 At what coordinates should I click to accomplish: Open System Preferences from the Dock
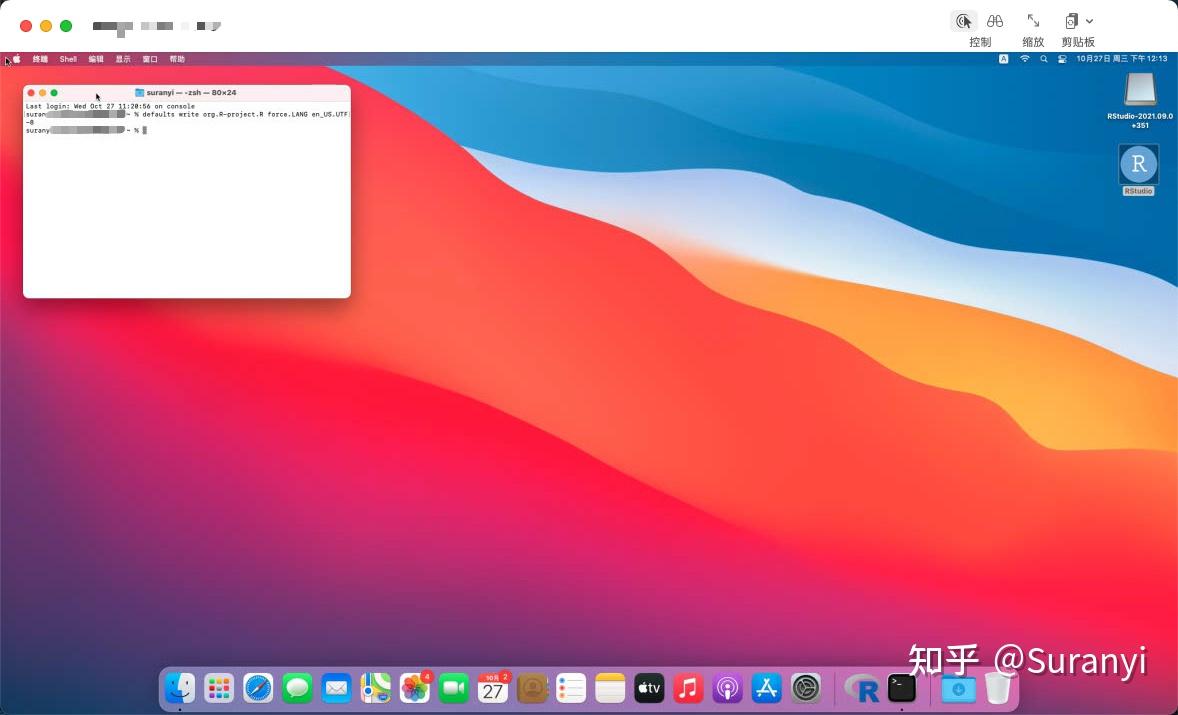pos(804,688)
